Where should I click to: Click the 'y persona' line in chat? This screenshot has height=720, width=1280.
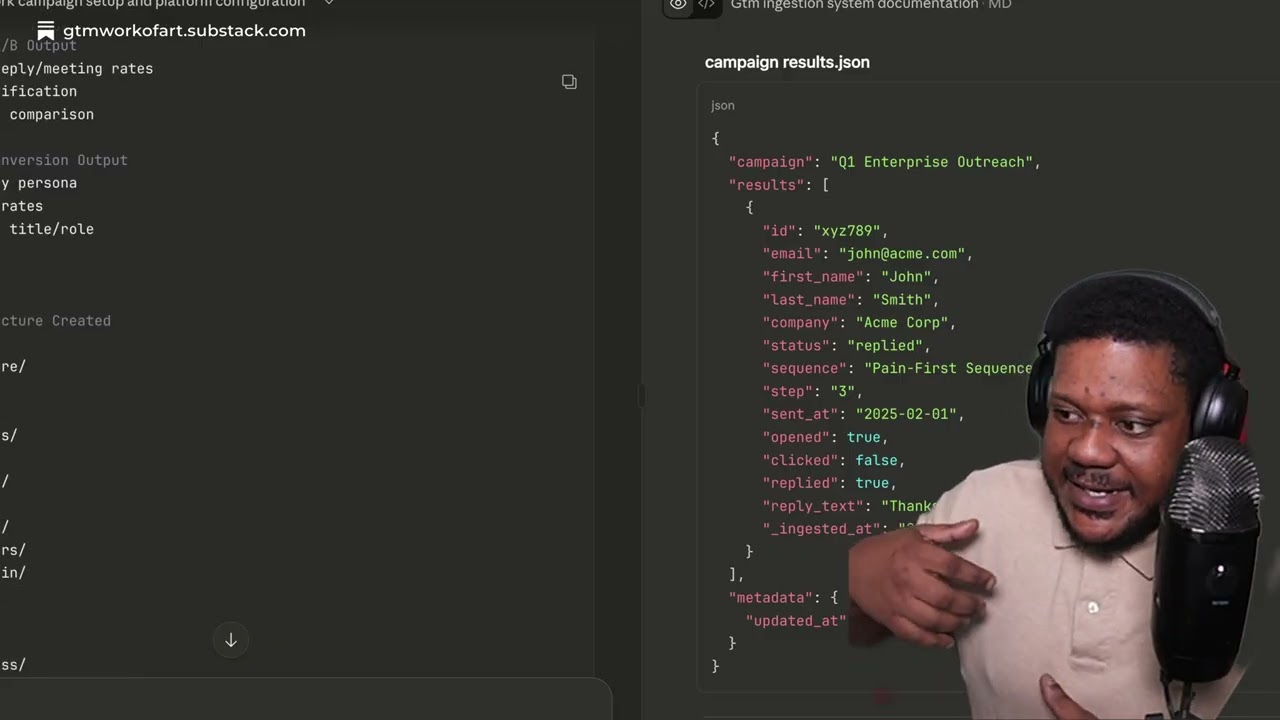(39, 183)
